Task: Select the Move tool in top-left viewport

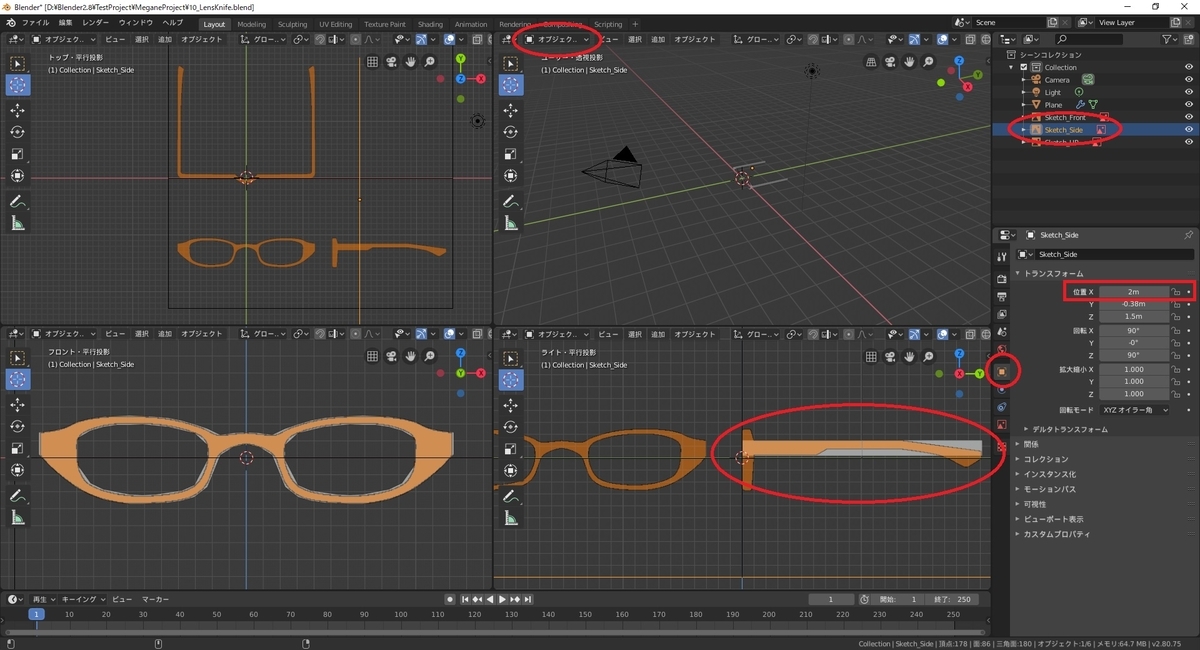Action: [x=17, y=110]
